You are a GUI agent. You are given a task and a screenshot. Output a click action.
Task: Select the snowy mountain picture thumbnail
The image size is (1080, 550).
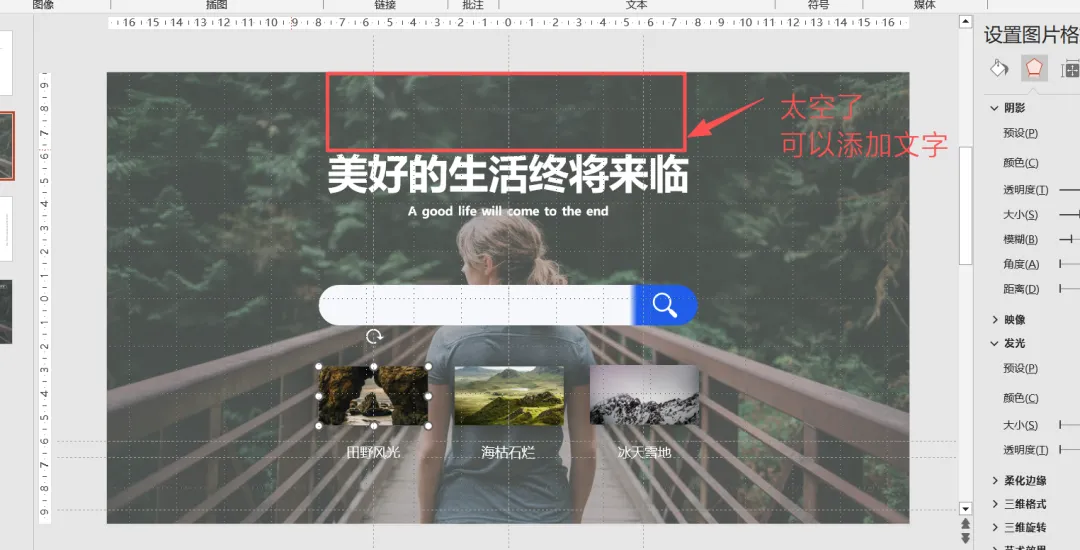(644, 396)
